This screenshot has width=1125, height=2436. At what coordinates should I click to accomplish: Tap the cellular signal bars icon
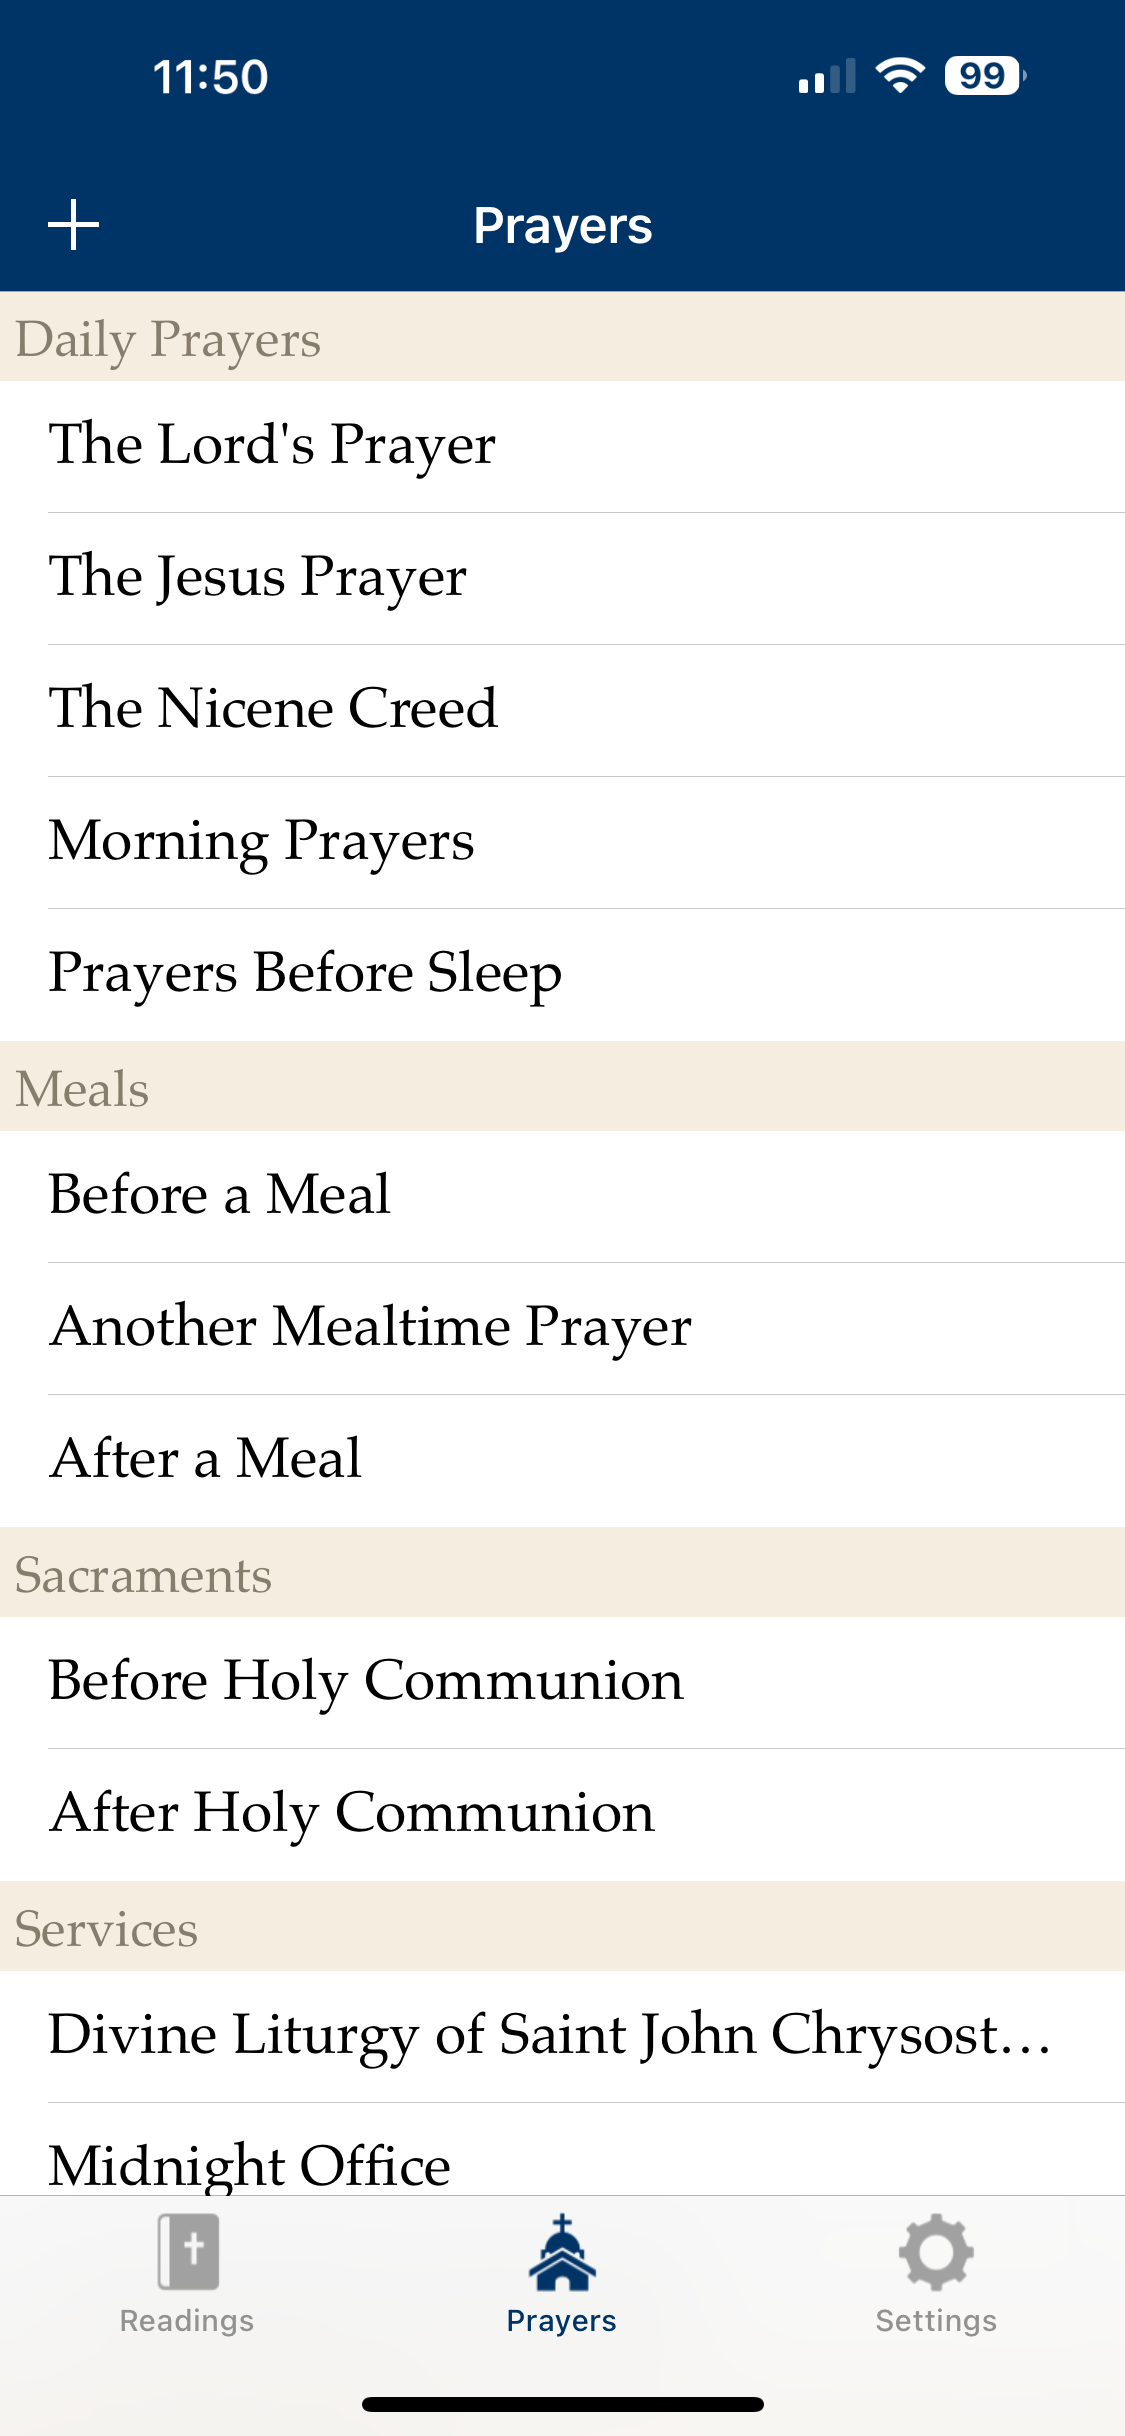[826, 76]
